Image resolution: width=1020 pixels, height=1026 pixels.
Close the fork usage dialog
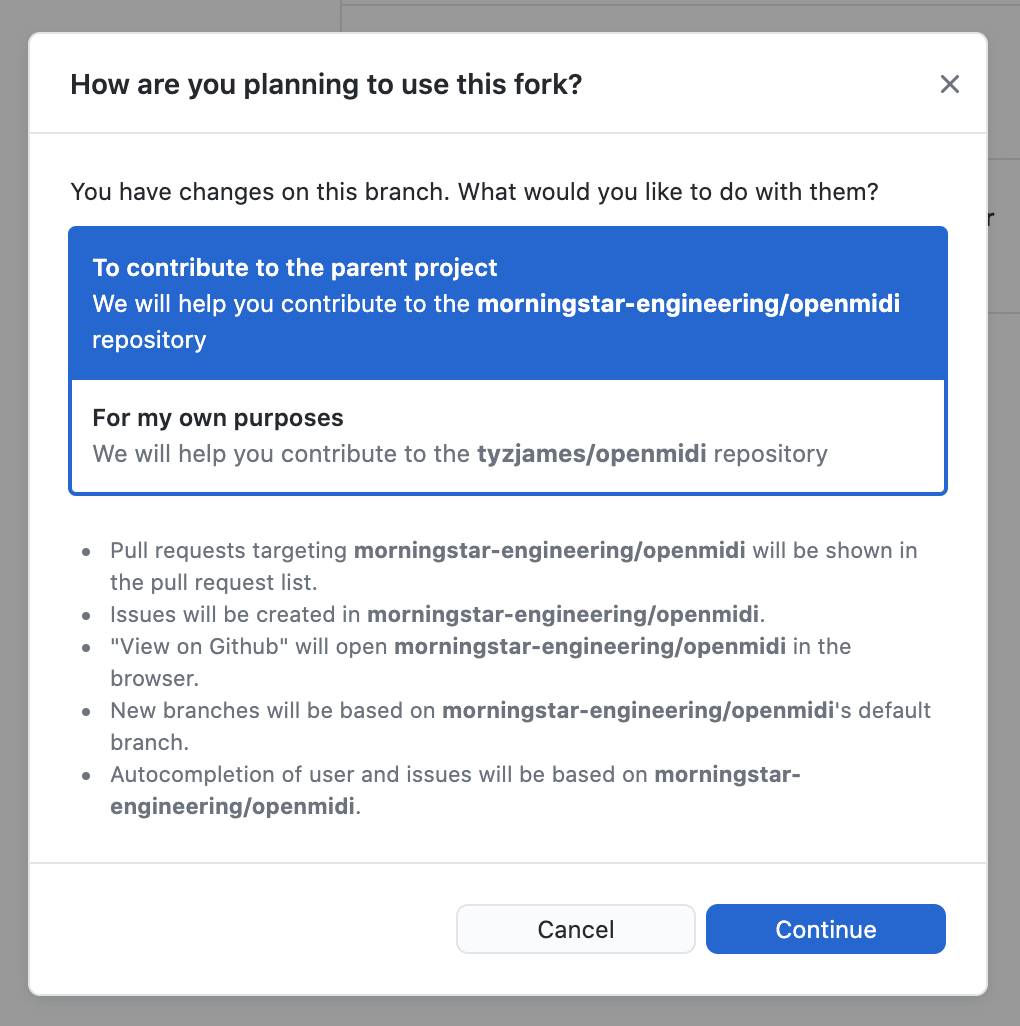[949, 84]
